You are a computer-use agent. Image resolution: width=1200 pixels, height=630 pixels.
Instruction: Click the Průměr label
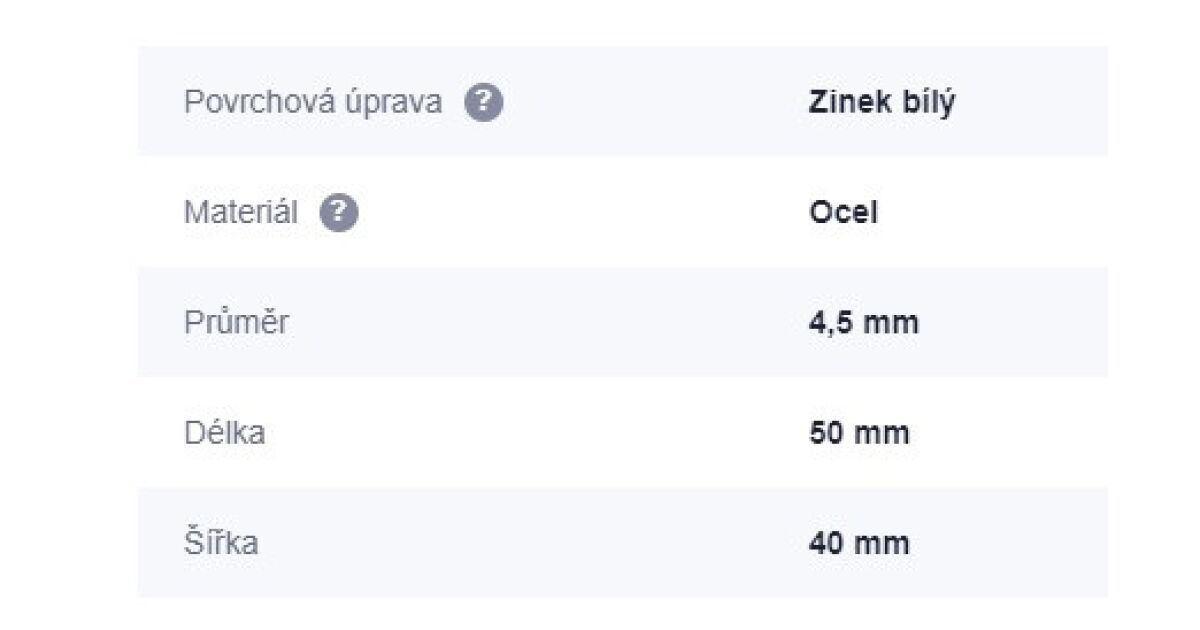[236, 323]
